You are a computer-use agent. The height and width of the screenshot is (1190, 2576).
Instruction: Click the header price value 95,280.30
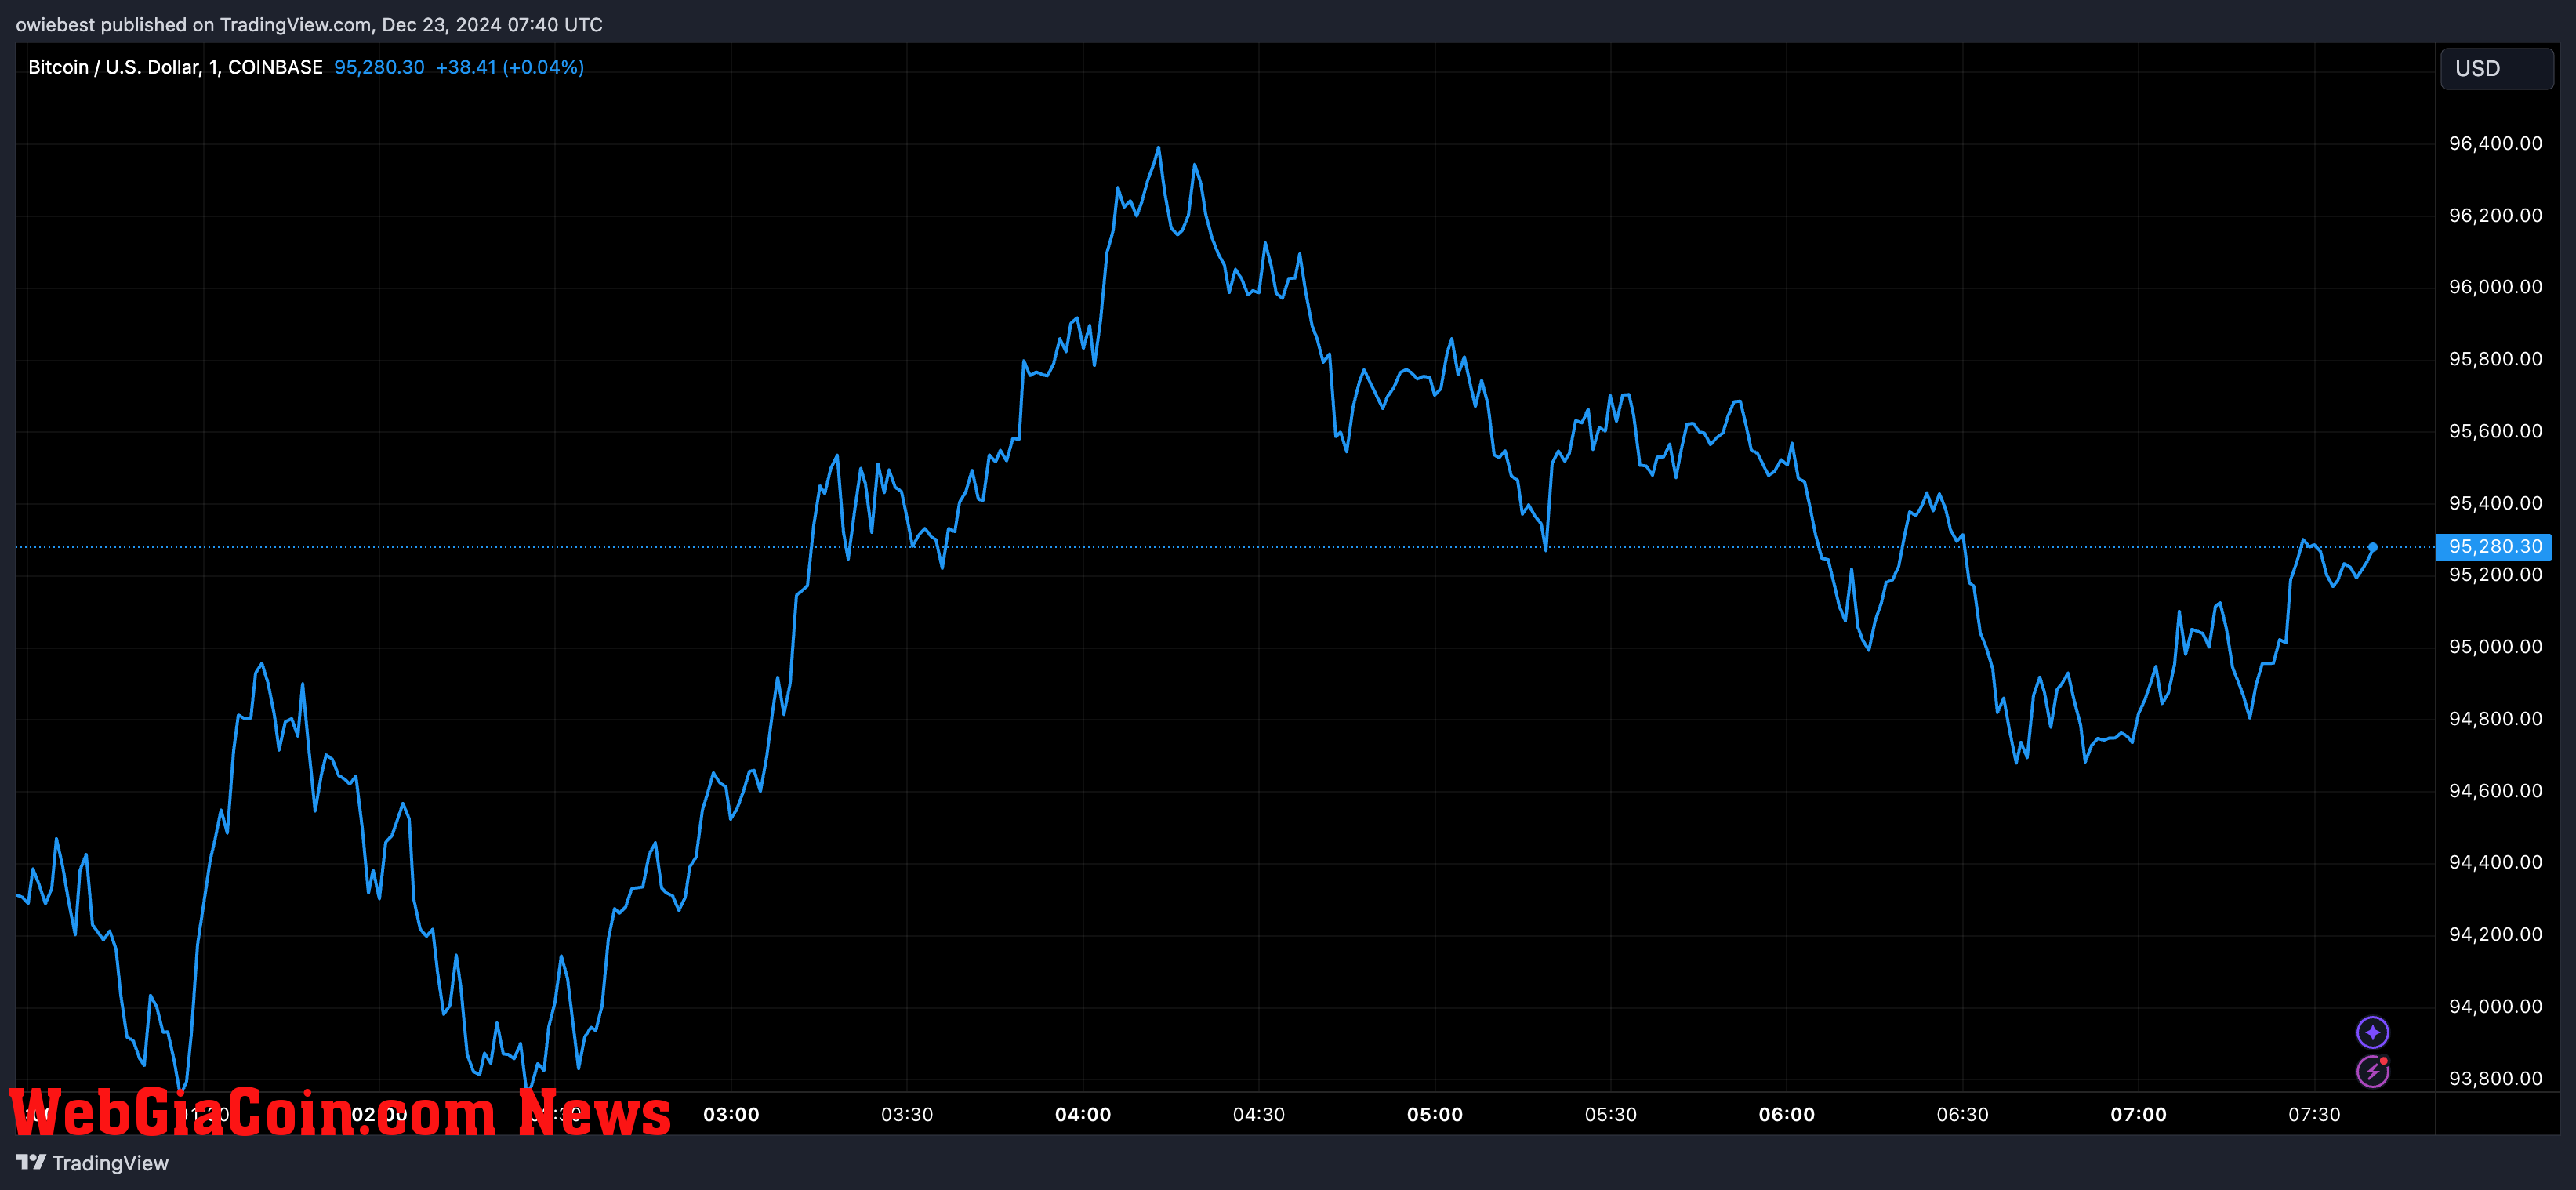(x=379, y=67)
